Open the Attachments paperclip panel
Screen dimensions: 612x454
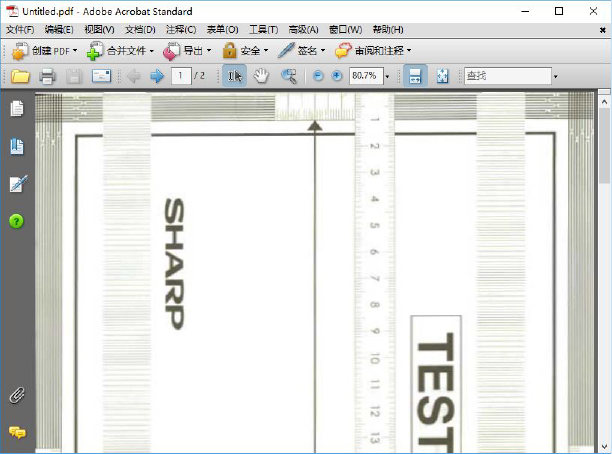(17, 395)
